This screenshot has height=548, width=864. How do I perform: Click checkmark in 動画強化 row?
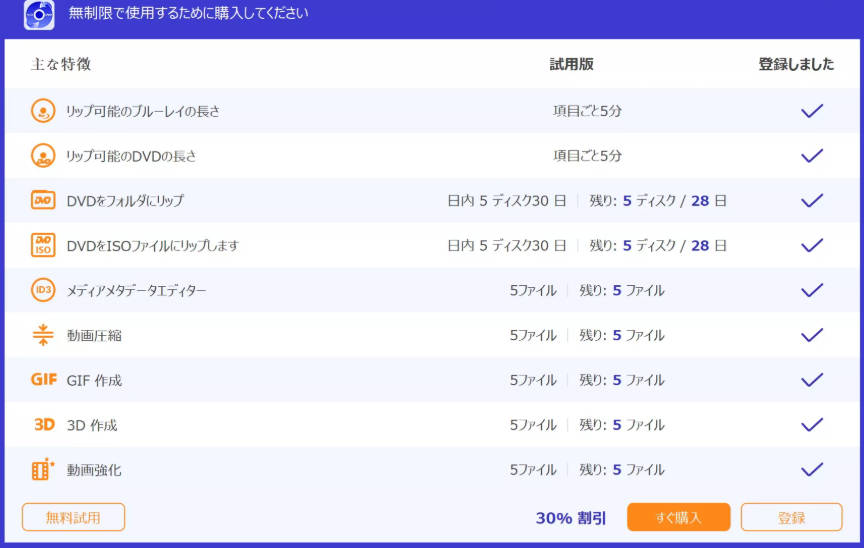pos(812,469)
